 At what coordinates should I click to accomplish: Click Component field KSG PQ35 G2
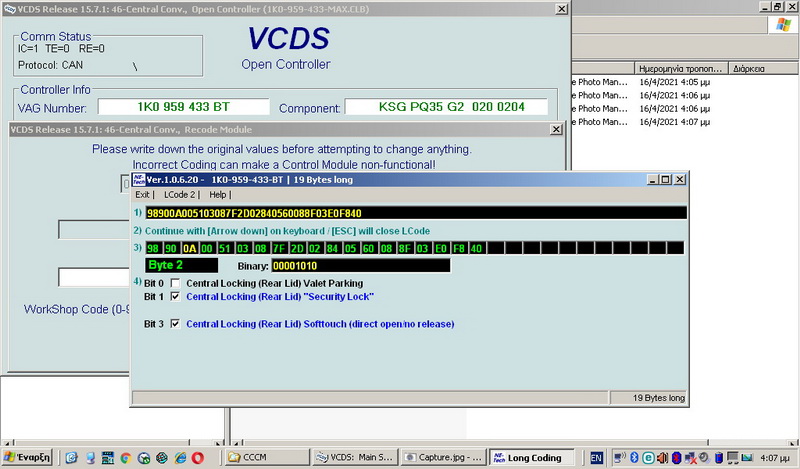tap(446, 107)
